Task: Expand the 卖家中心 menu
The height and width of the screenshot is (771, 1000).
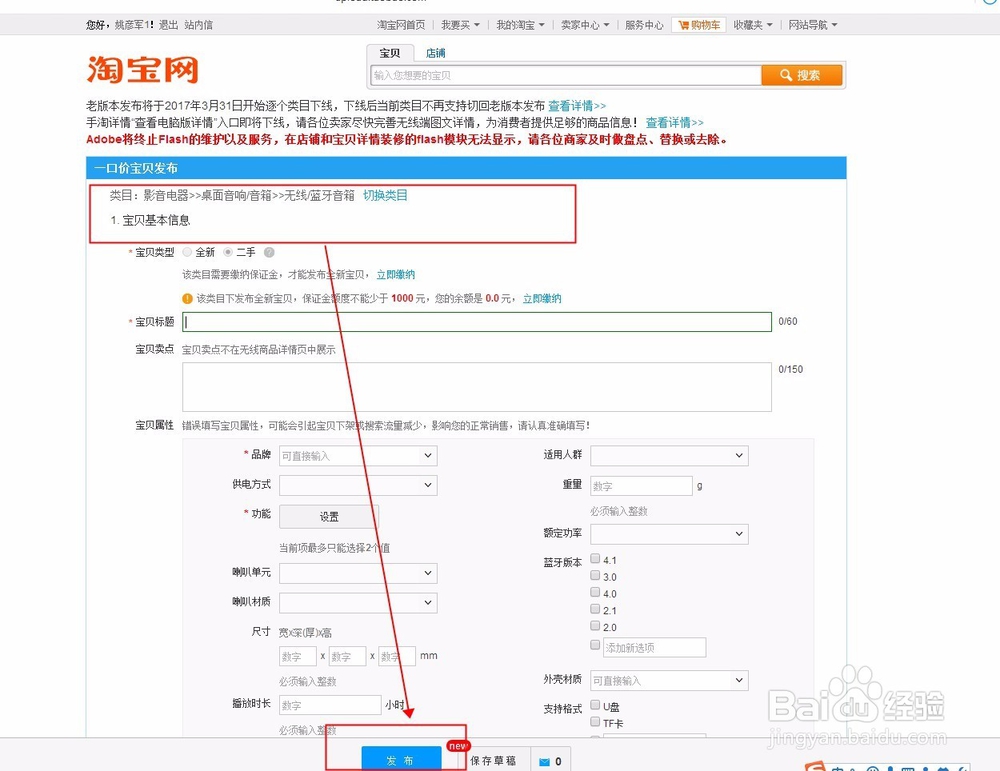Action: click(585, 25)
